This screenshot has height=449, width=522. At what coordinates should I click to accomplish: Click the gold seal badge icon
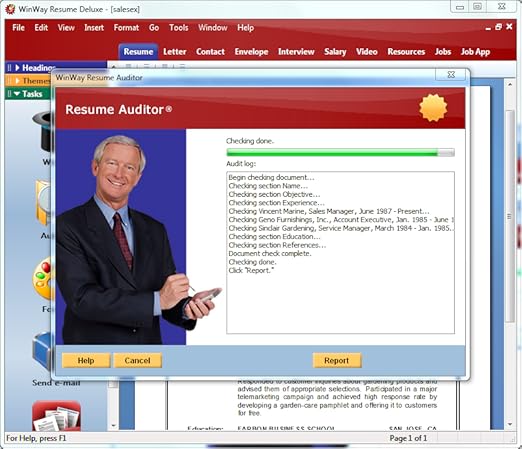pyautogui.click(x=433, y=108)
